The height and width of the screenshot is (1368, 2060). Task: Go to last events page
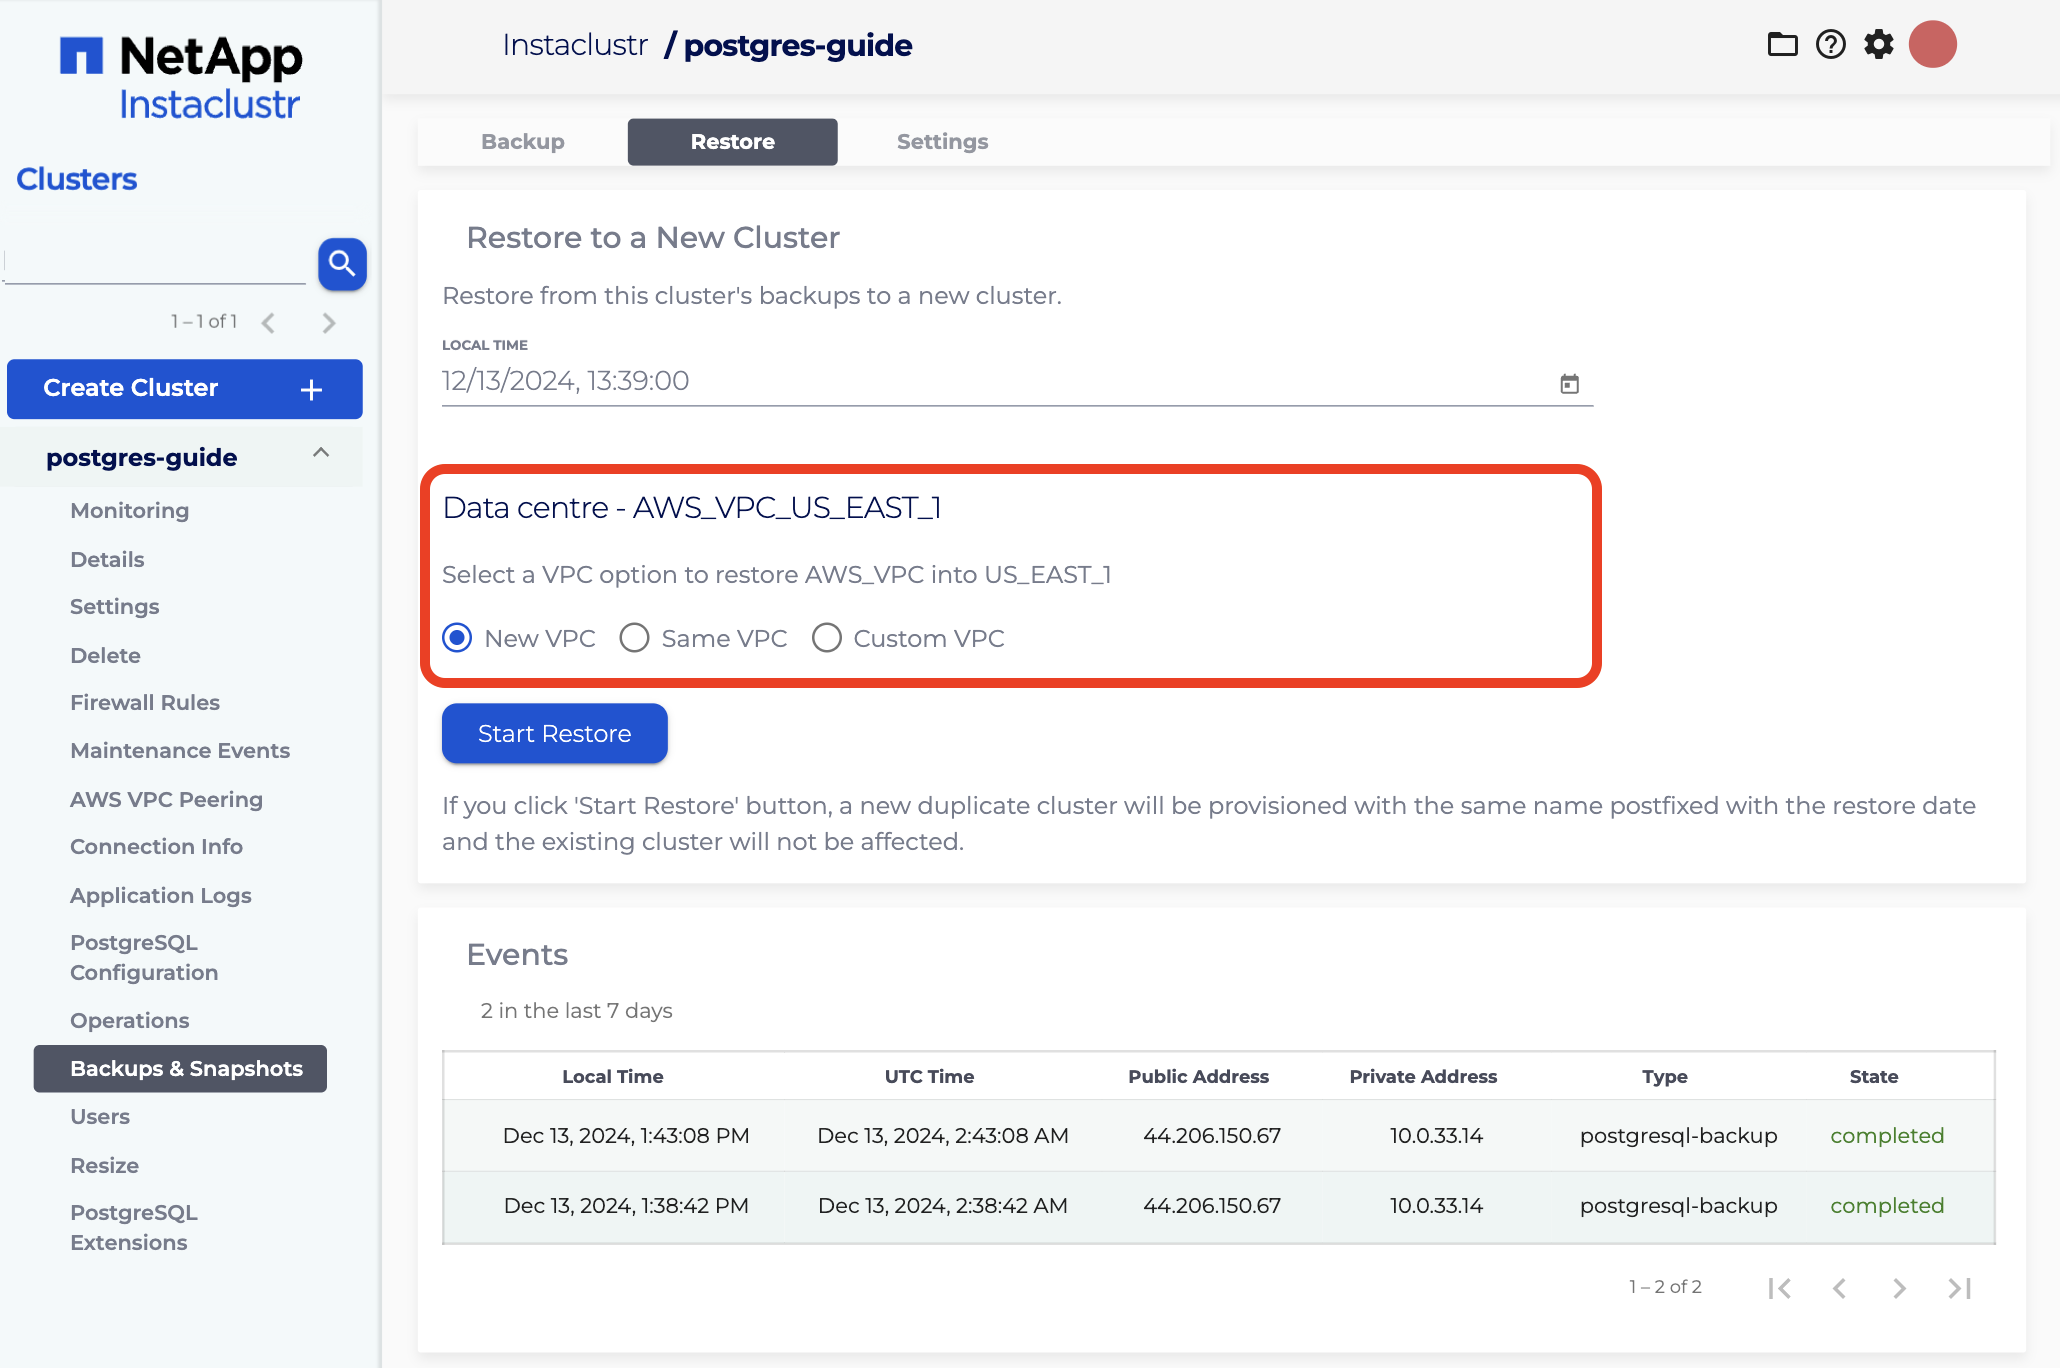[x=1959, y=1288]
